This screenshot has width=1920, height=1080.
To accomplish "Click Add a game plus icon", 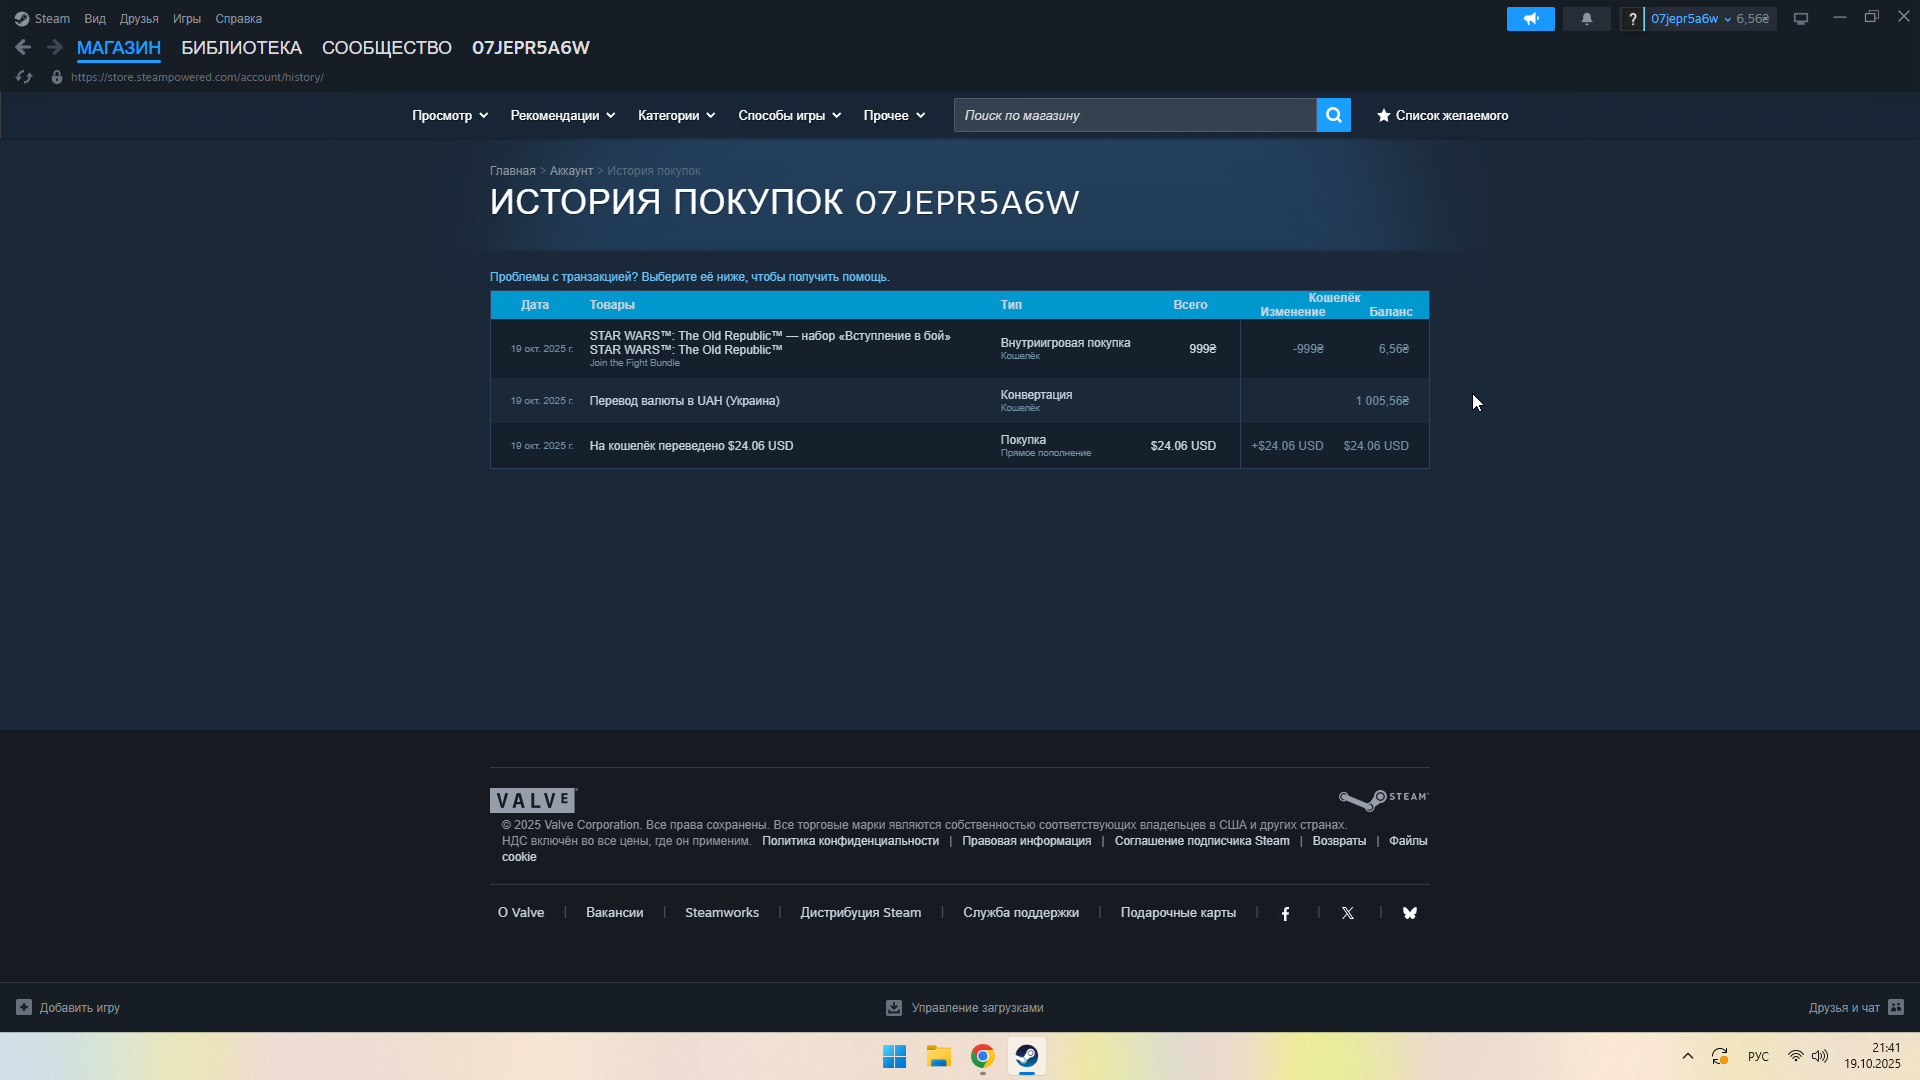I will pos(24,1007).
